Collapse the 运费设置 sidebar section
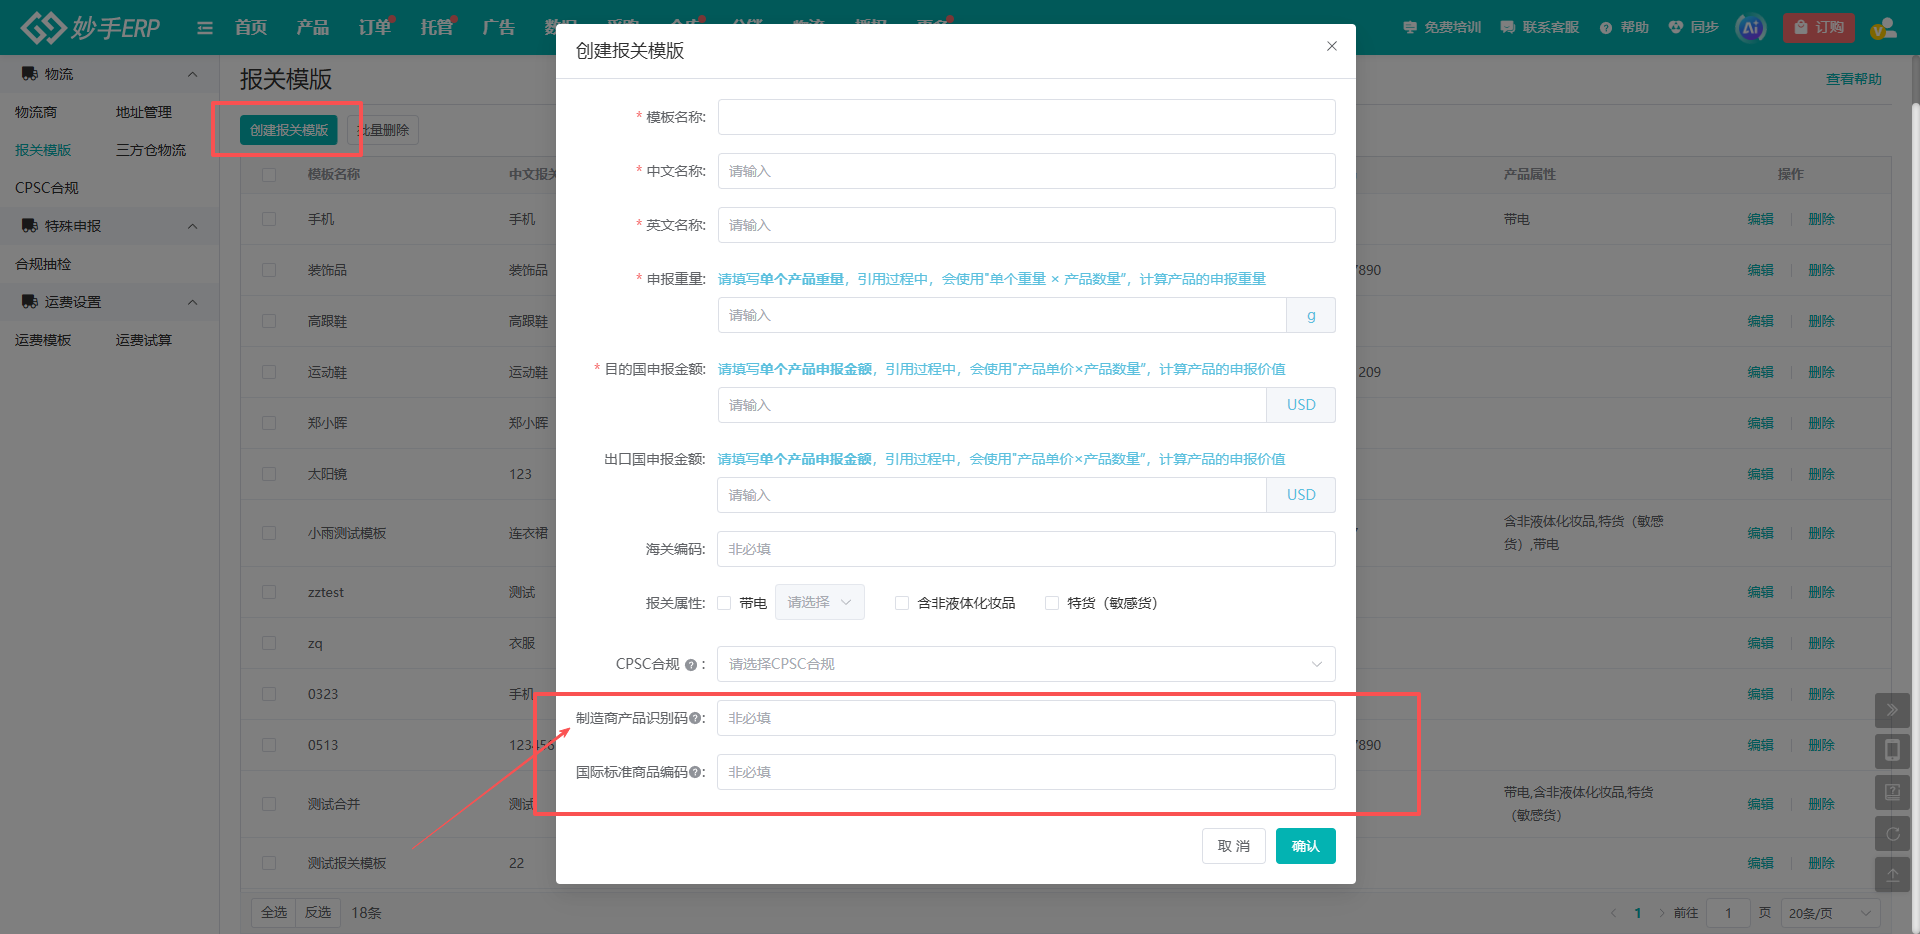Image resolution: width=1920 pixels, height=934 pixels. click(x=192, y=302)
